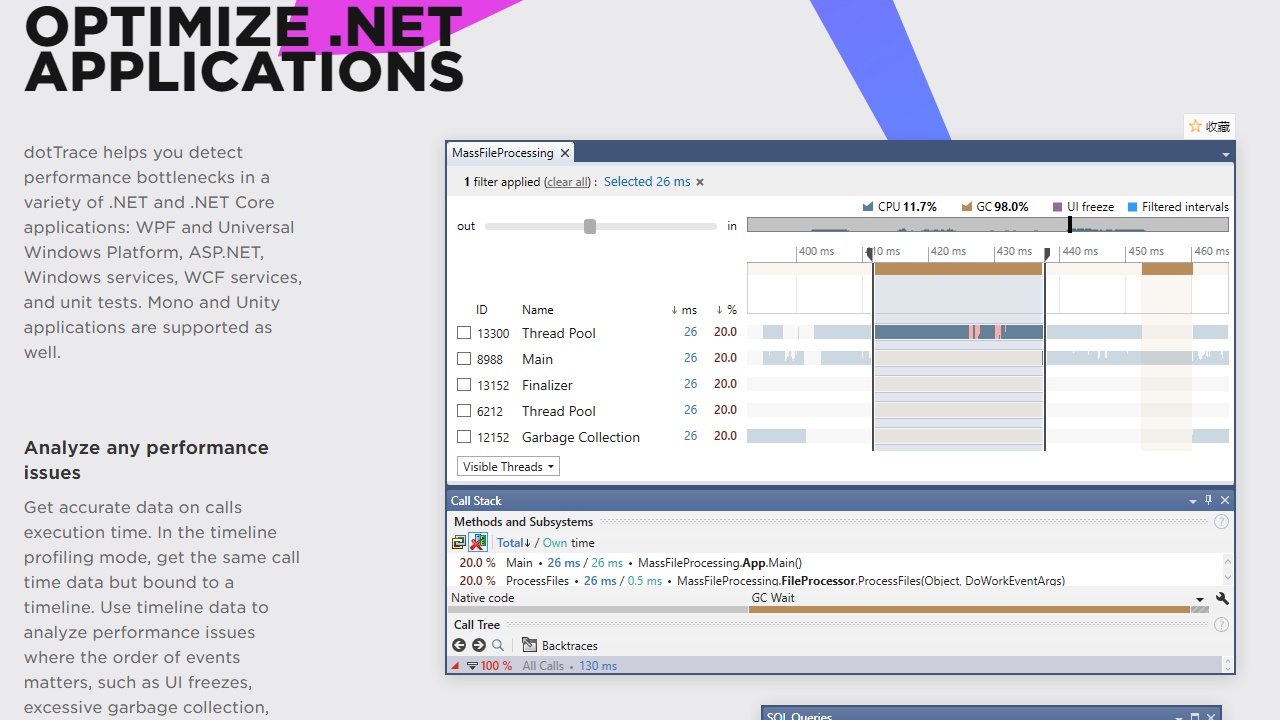
Task: Click the "clear all" filter link
Action: 568,182
